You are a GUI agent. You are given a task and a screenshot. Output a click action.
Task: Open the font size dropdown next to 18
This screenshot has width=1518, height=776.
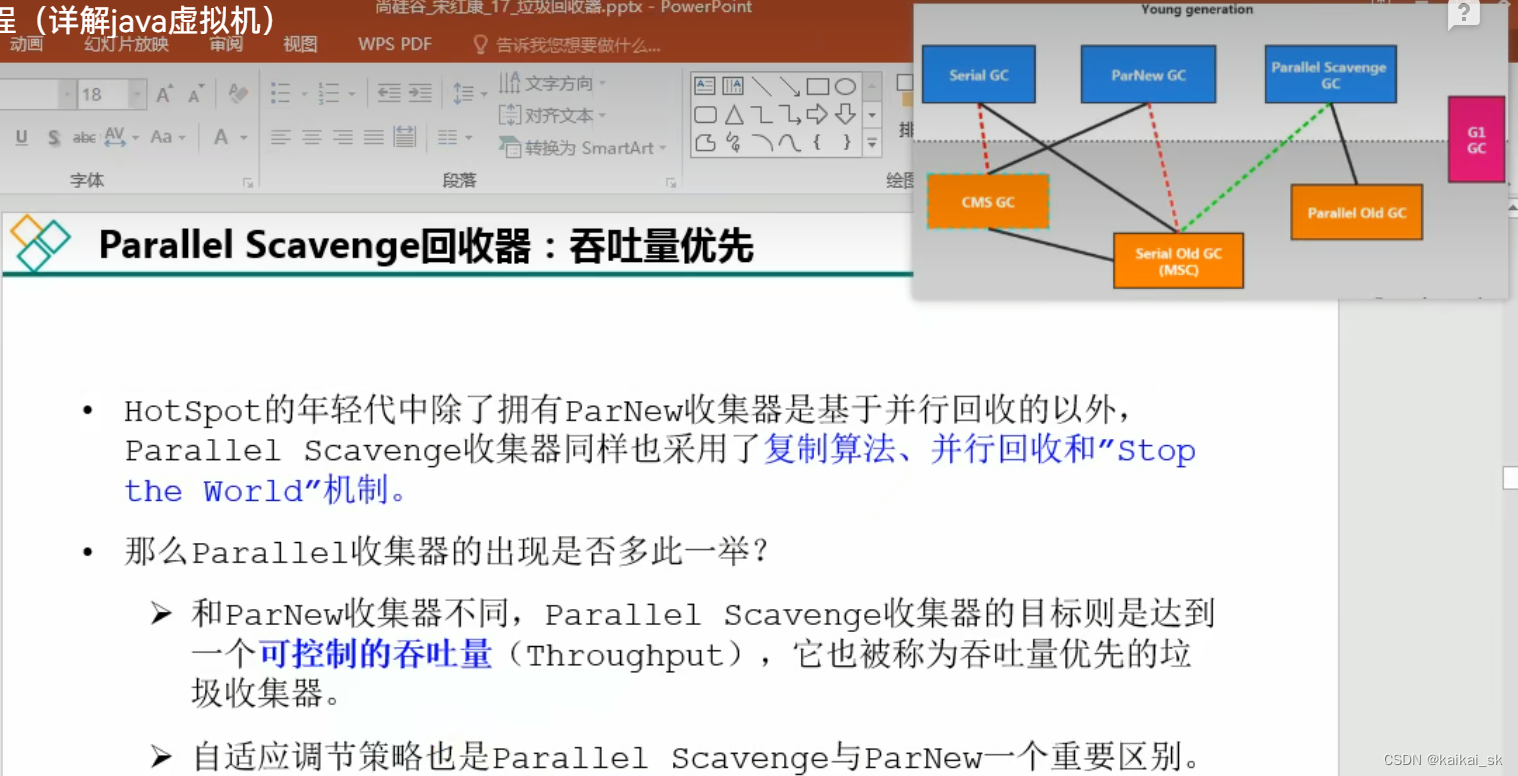137,95
